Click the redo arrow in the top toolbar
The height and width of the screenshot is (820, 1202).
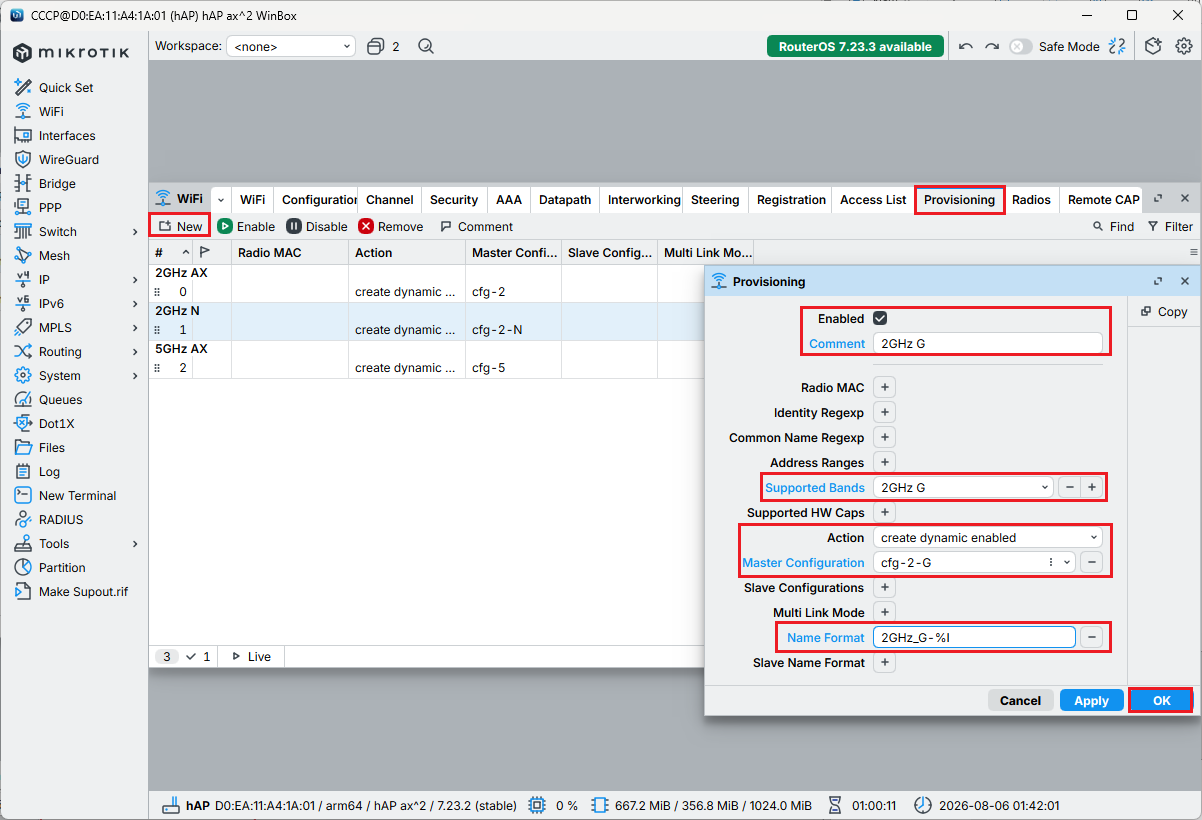pyautogui.click(x=992, y=46)
